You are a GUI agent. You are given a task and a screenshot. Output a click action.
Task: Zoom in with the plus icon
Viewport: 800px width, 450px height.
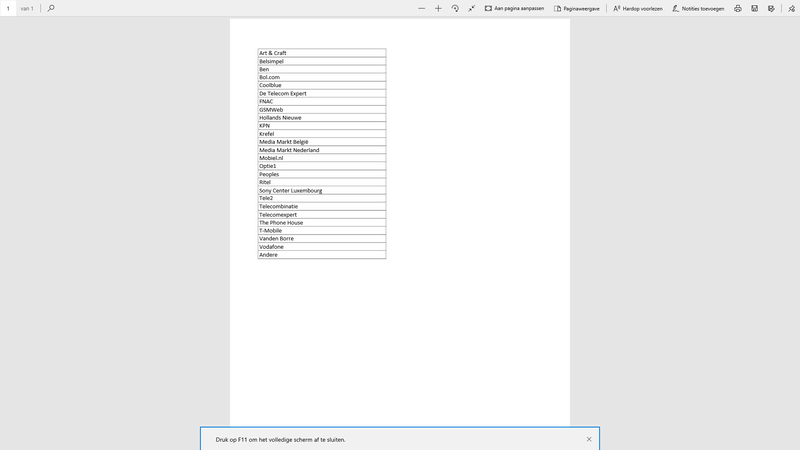(x=438, y=8)
